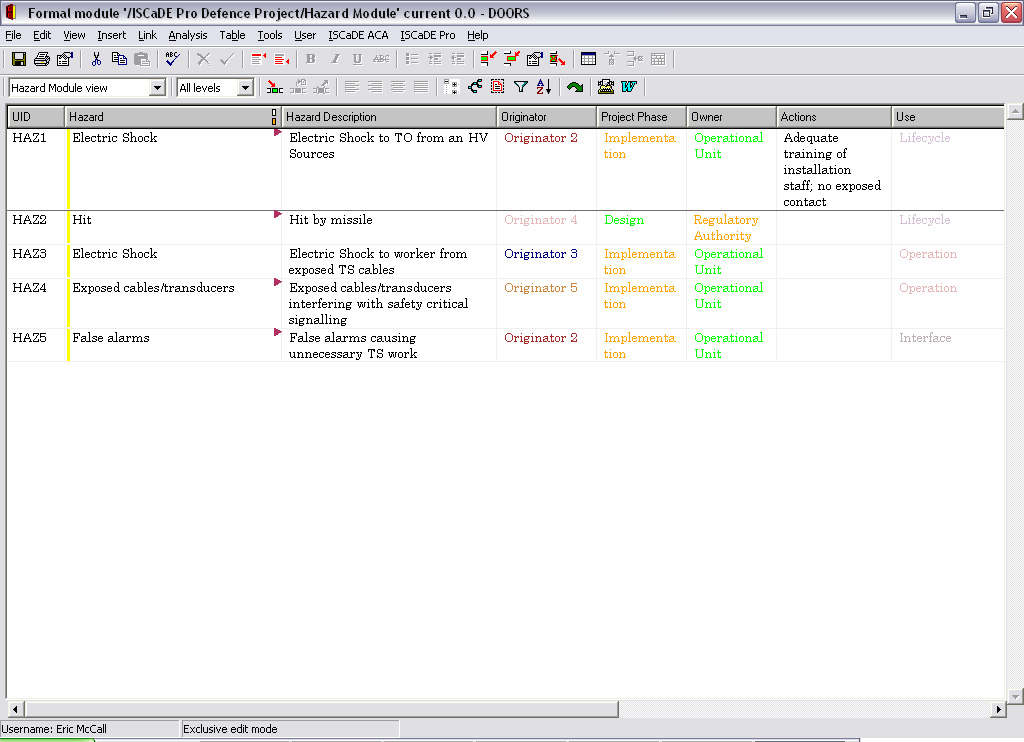Open the Analysis menu
The width and height of the screenshot is (1024, 742).
[x=187, y=35]
